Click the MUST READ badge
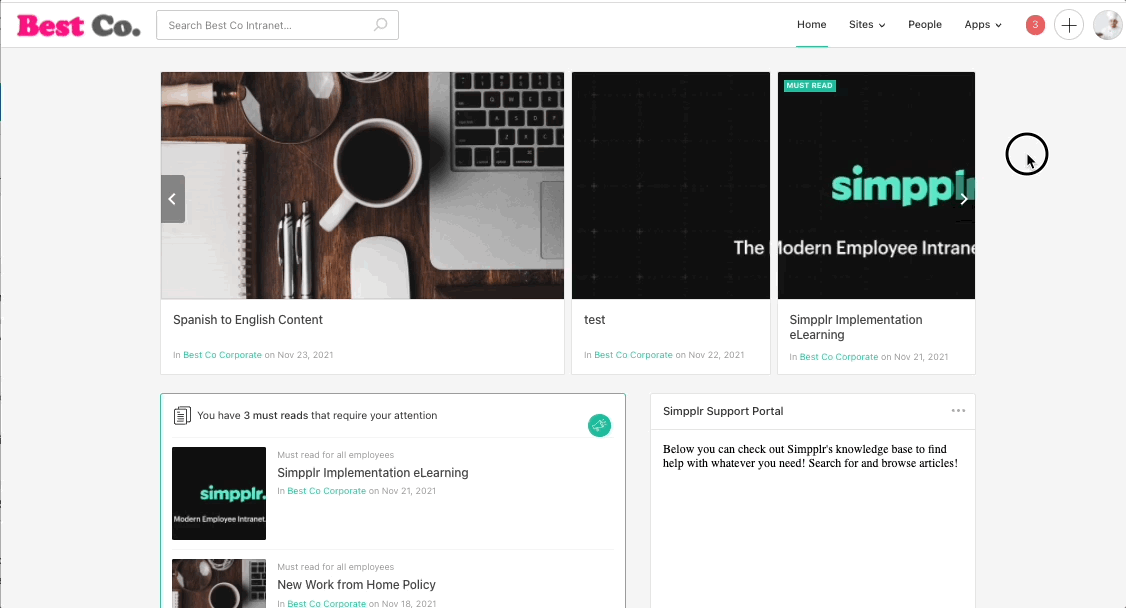 point(809,85)
